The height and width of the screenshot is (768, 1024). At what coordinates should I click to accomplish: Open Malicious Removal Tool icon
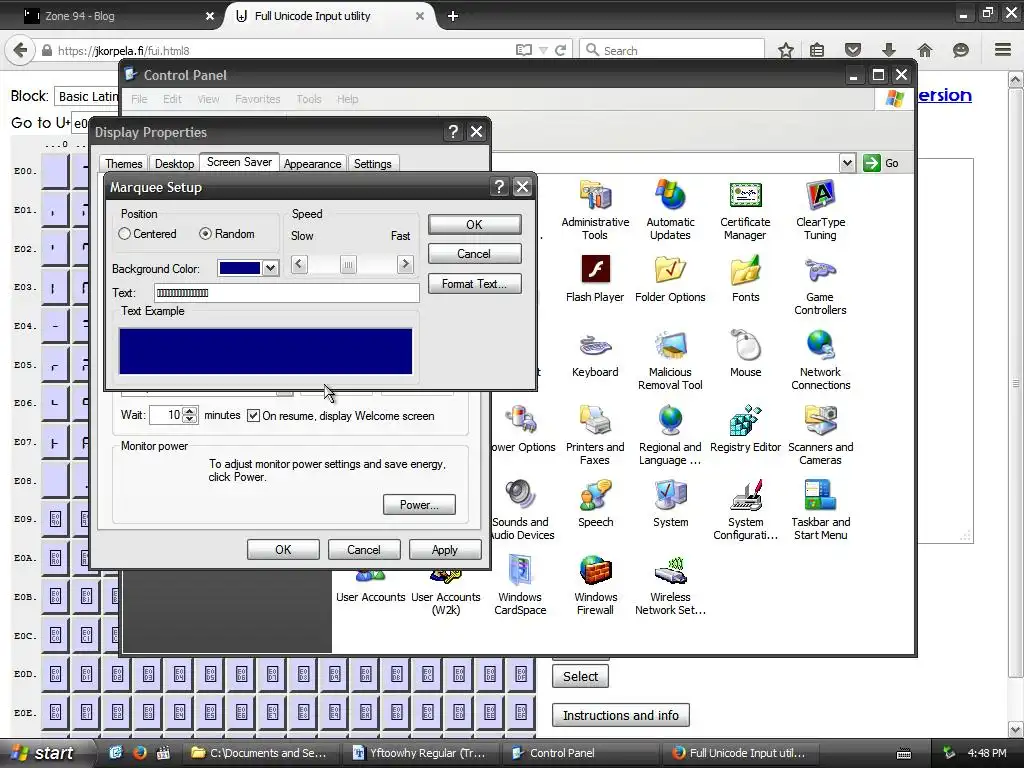click(670, 360)
